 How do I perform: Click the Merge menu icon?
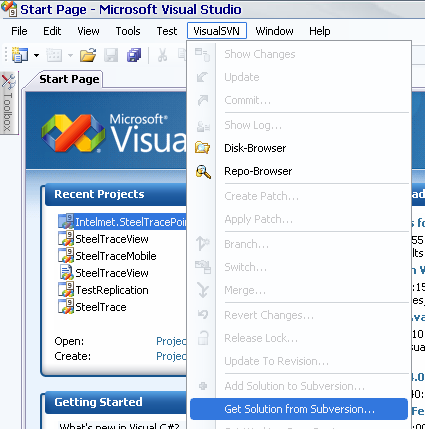pos(203,290)
